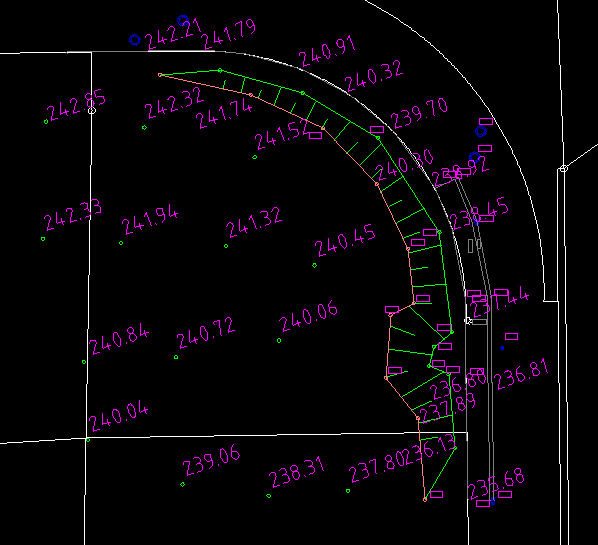Select the 240.72 elevation label
Viewport: 598px width, 545px height.
point(206,333)
